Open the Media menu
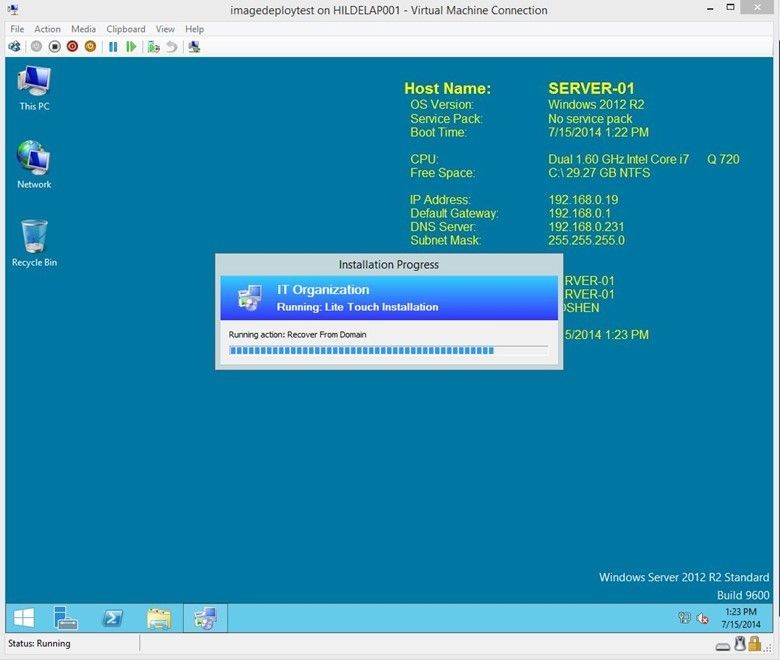The height and width of the screenshot is (660, 780). [83, 29]
